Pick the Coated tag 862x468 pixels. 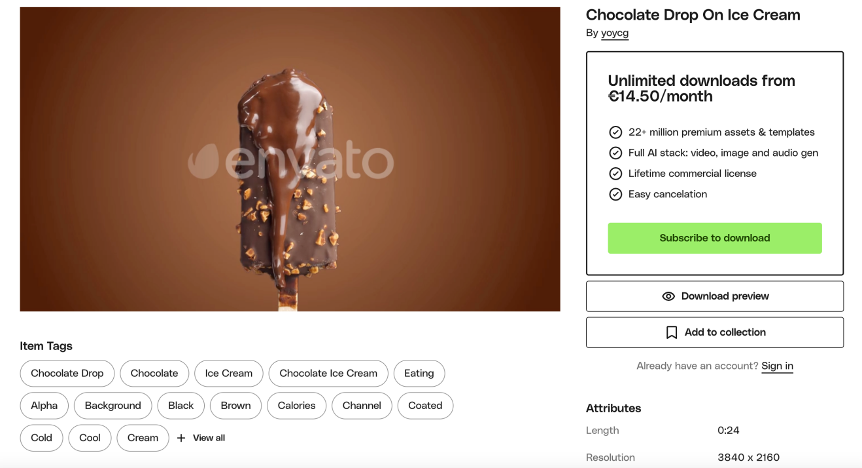tap(425, 406)
